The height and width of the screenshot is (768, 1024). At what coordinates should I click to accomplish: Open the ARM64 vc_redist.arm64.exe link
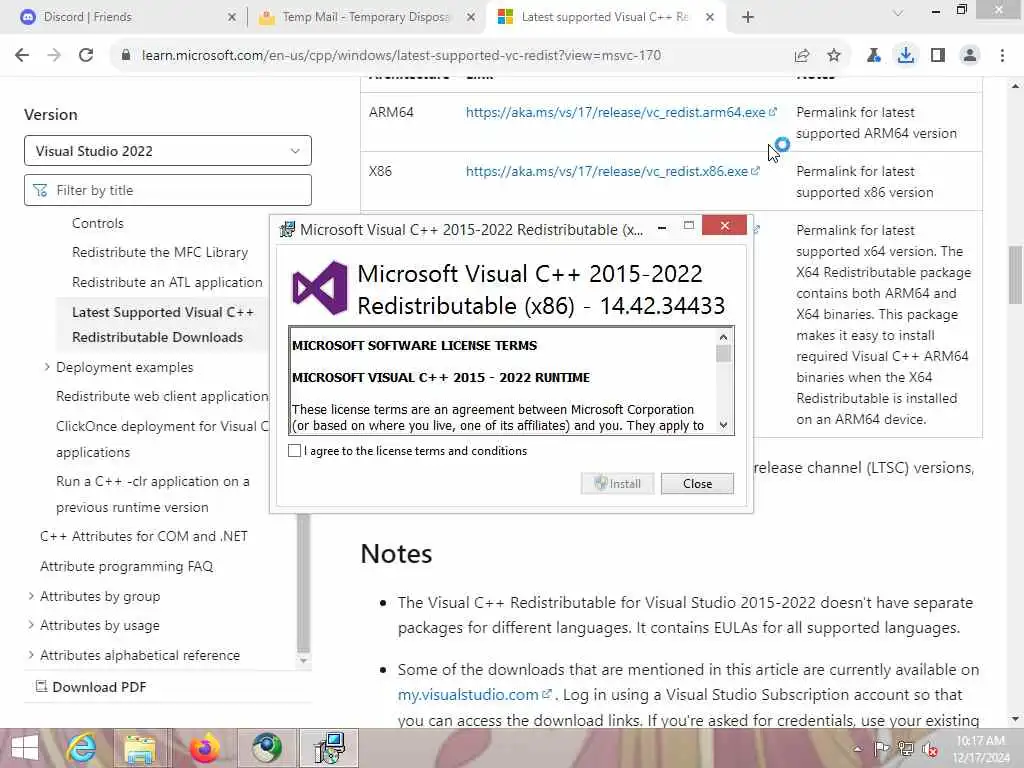(621, 112)
